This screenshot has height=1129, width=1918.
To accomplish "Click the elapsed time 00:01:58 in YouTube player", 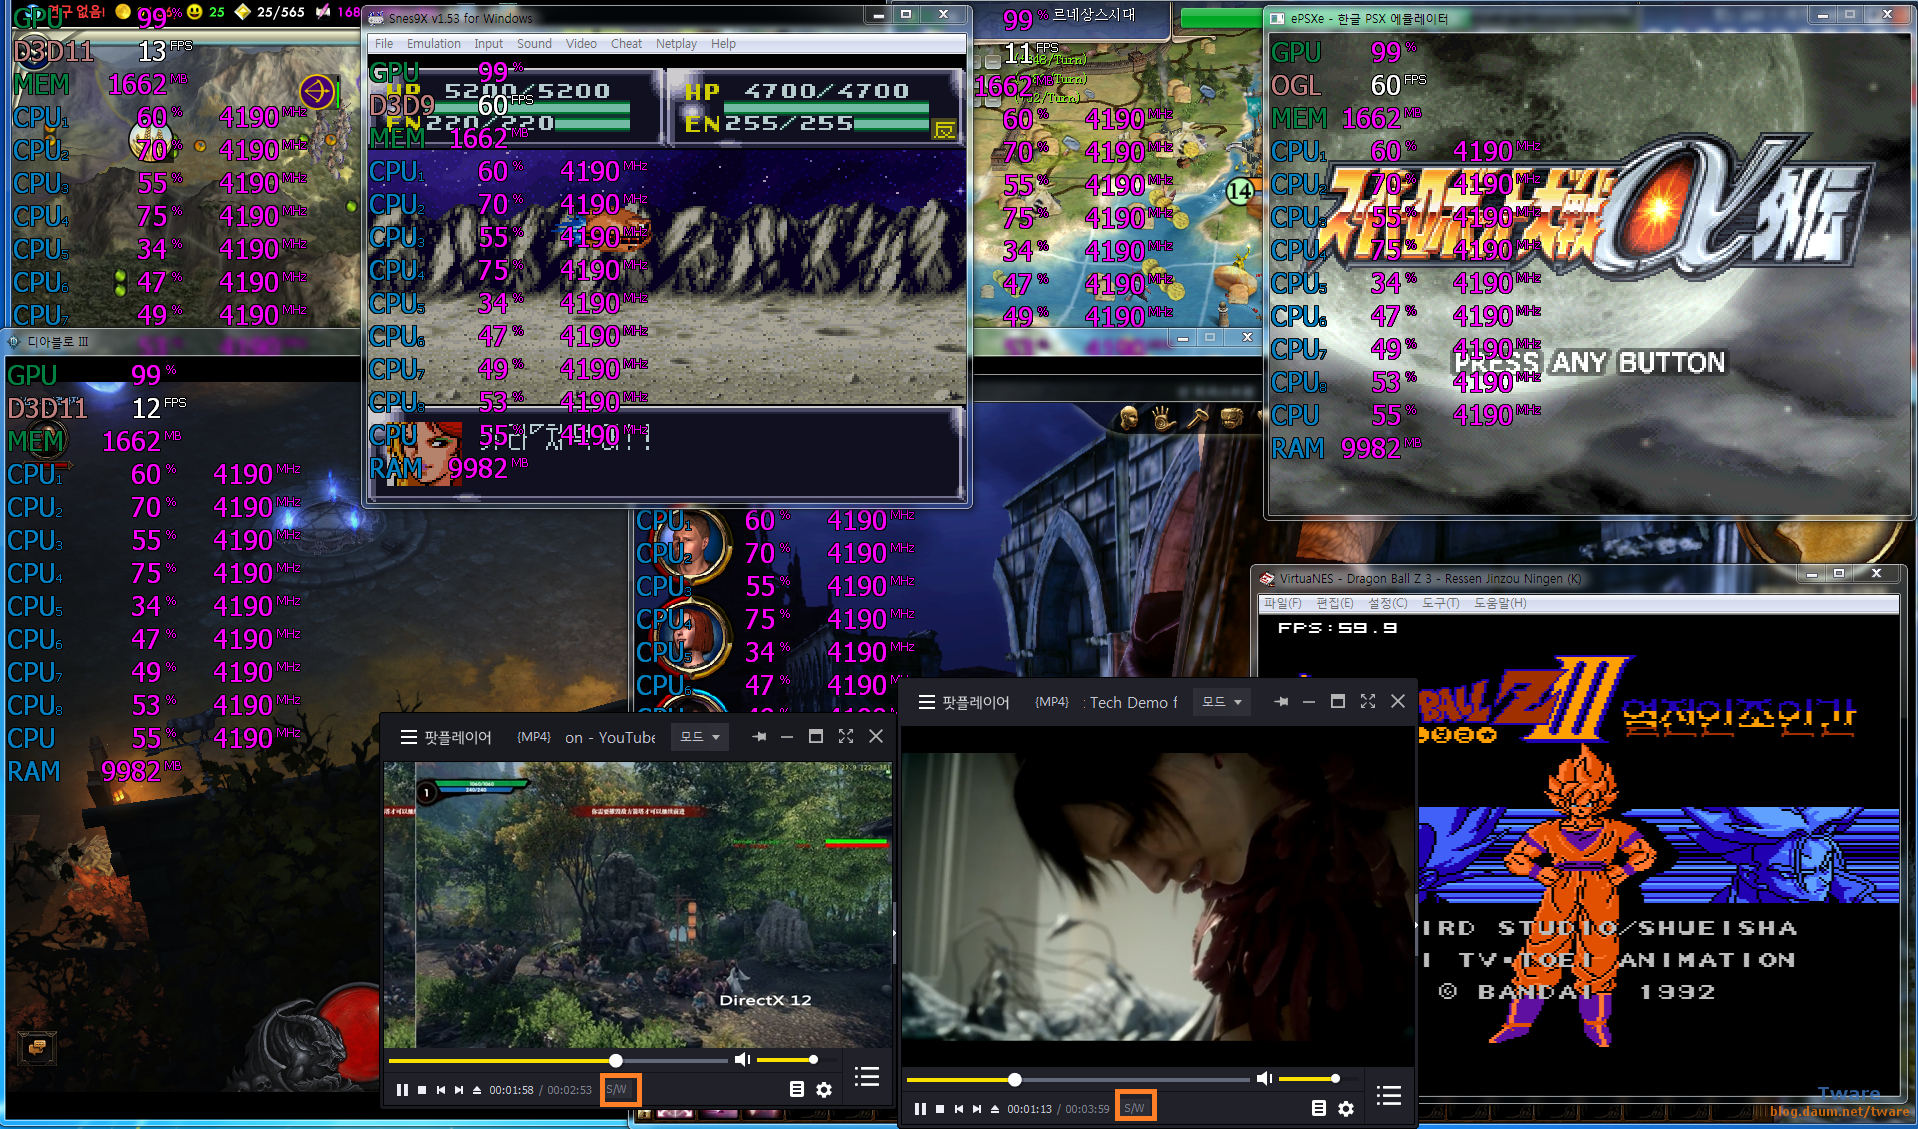I will (x=511, y=1090).
